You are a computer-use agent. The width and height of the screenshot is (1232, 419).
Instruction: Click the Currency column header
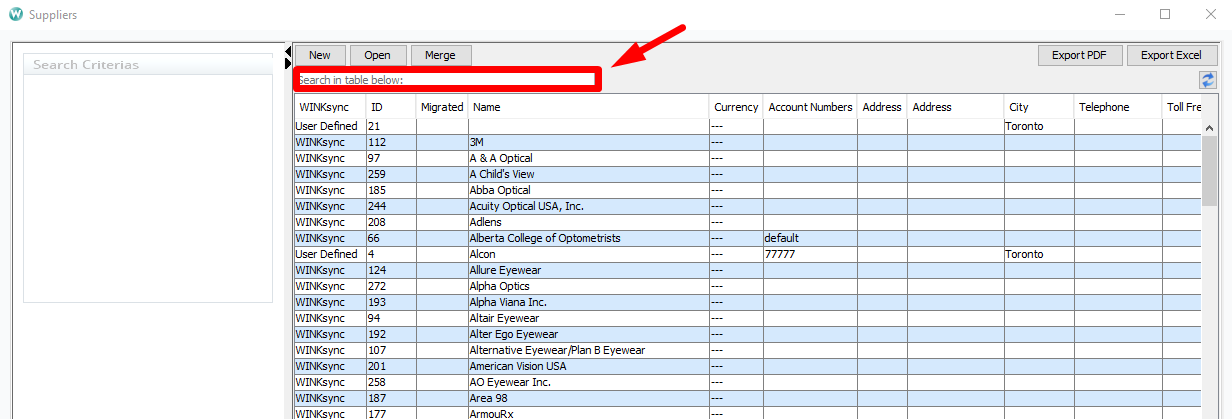click(736, 107)
